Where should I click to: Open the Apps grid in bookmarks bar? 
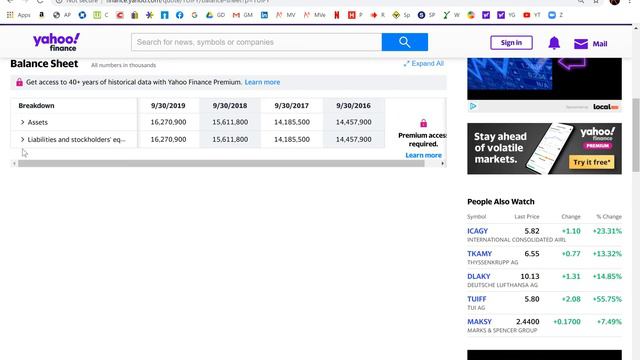click(19, 15)
